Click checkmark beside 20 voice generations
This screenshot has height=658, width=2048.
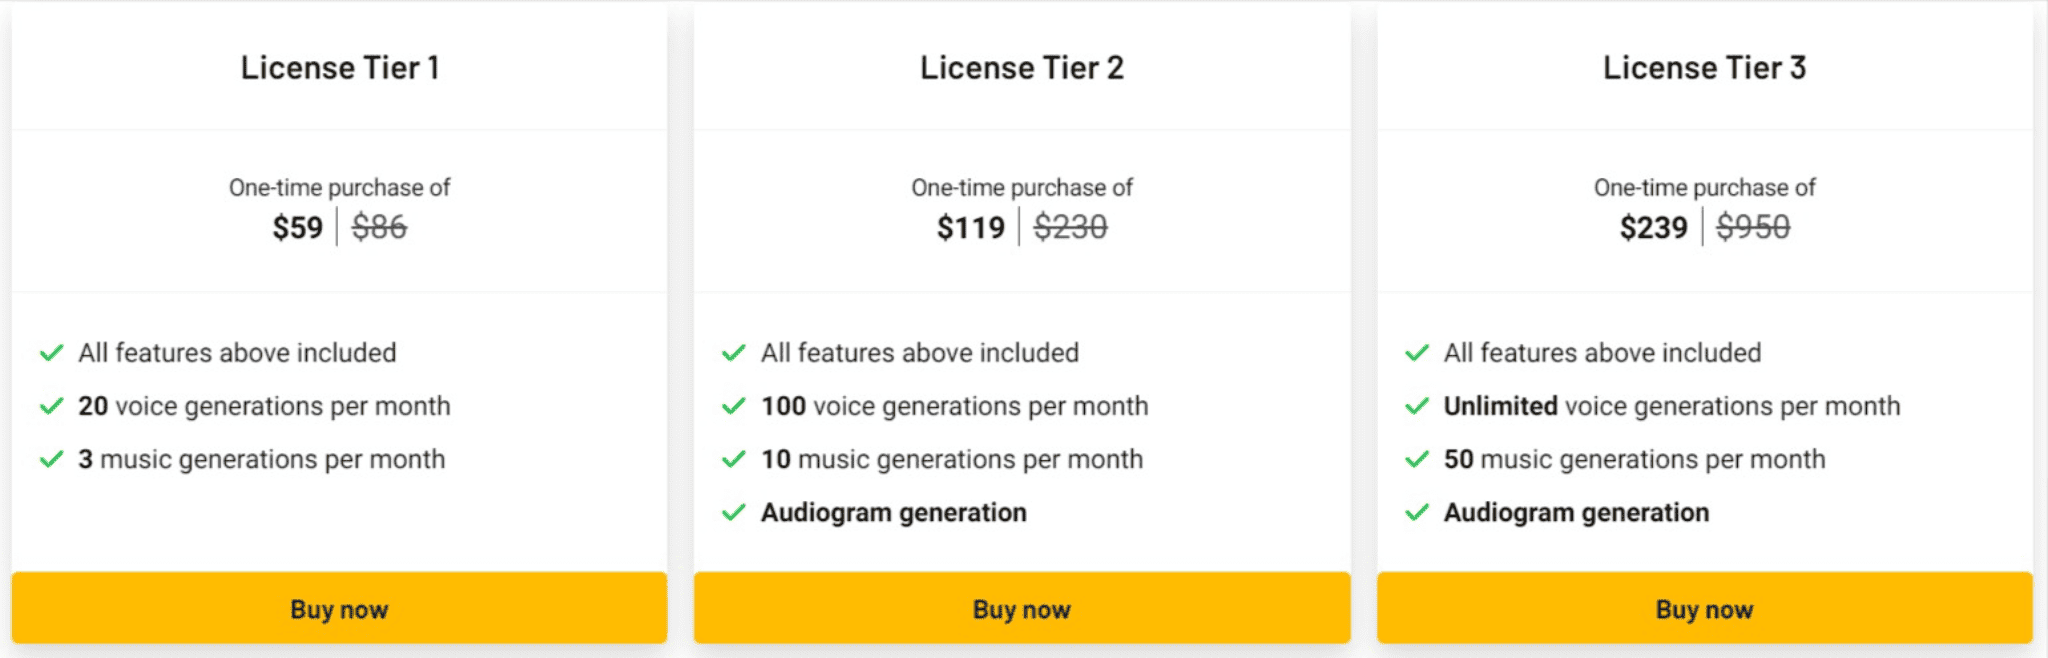[51, 406]
